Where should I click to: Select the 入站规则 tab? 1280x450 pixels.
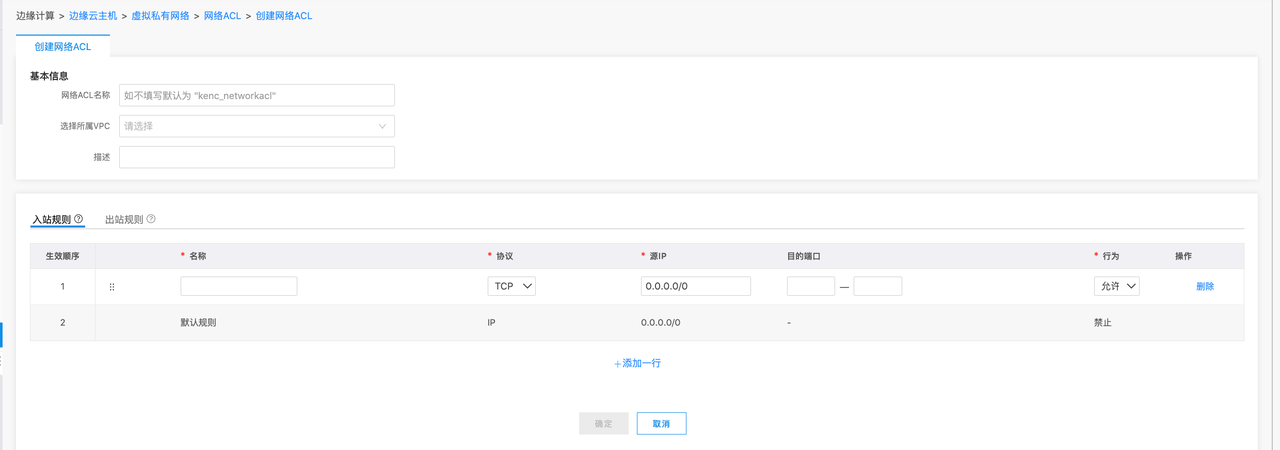click(x=51, y=219)
